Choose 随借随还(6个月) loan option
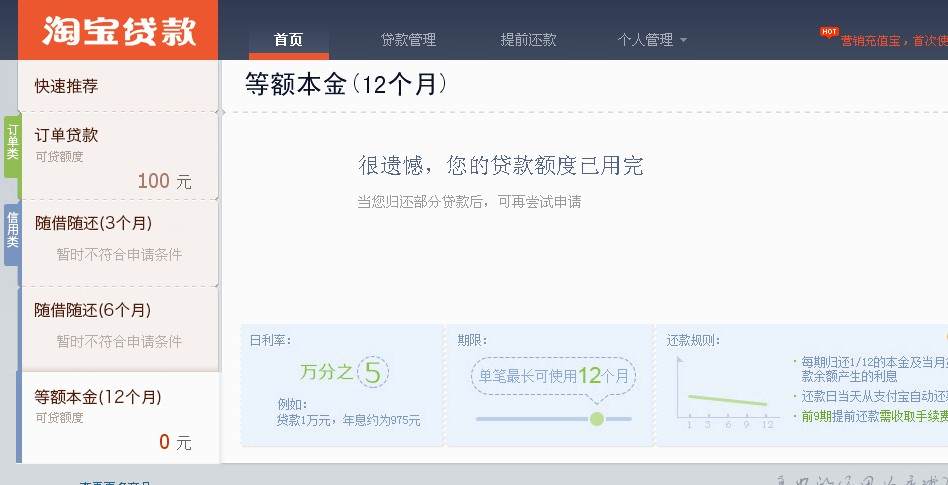948x485 pixels. point(118,329)
